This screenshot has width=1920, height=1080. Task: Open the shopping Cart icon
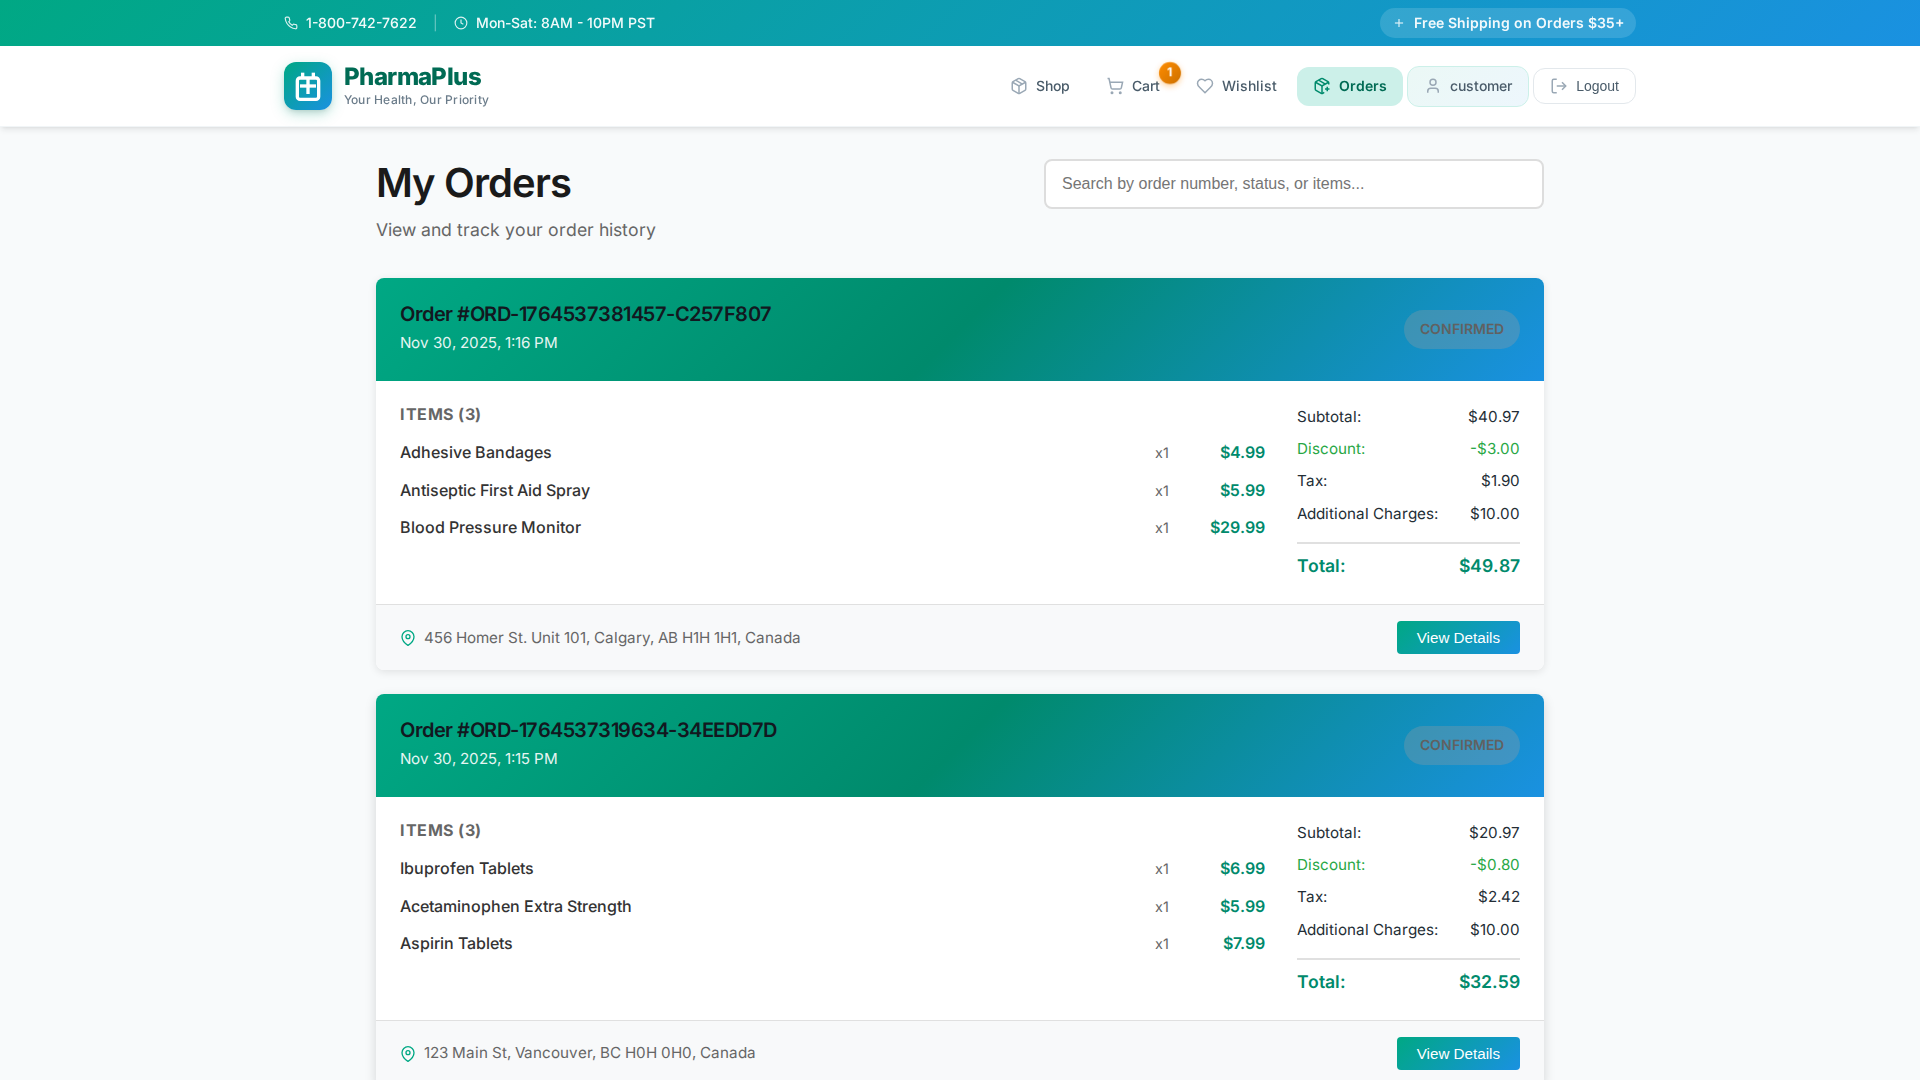pos(1116,86)
